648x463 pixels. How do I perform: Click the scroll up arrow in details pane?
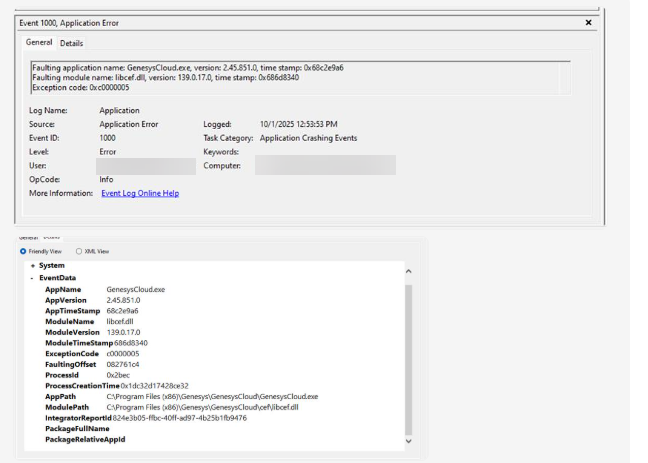408,271
